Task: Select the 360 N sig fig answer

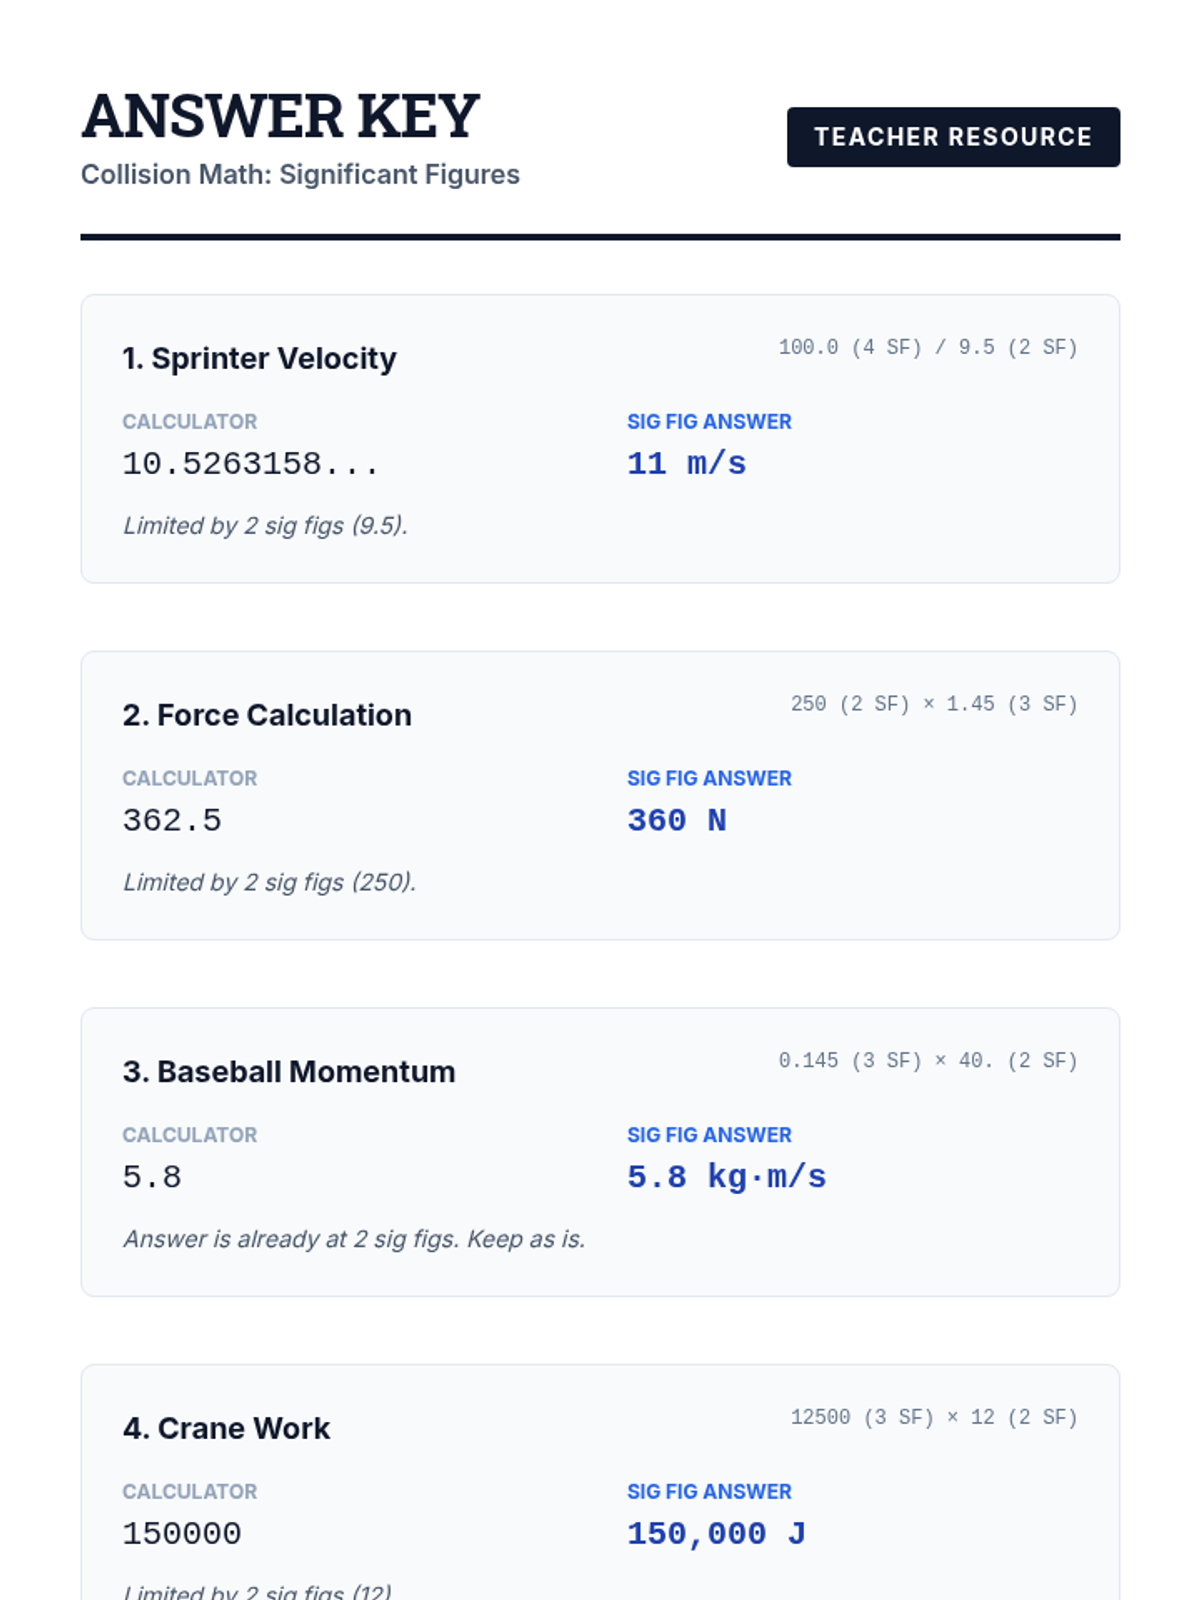Action: [676, 821]
